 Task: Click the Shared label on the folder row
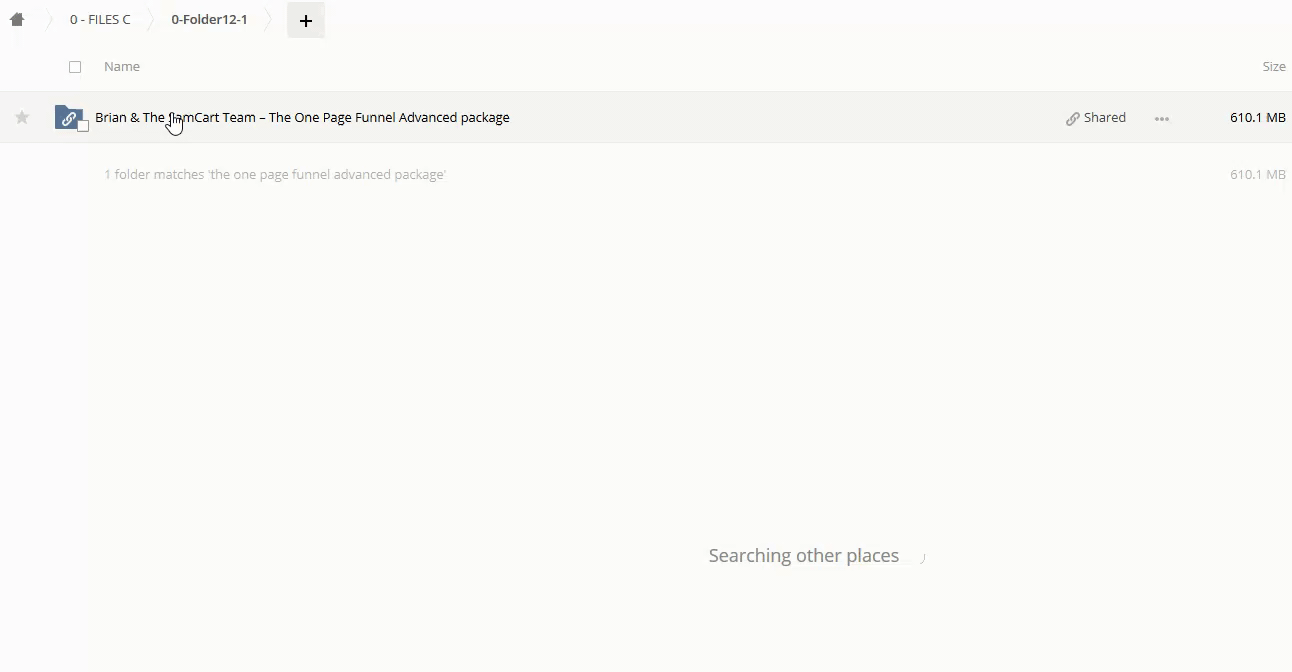pos(1104,118)
